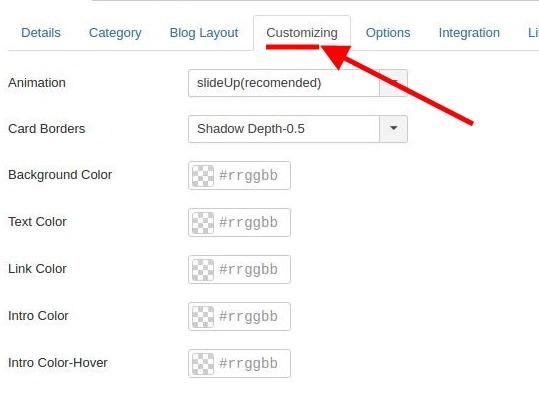Screen dimensions: 539x413
Task: Open the Blog Layout tab
Action: [204, 33]
